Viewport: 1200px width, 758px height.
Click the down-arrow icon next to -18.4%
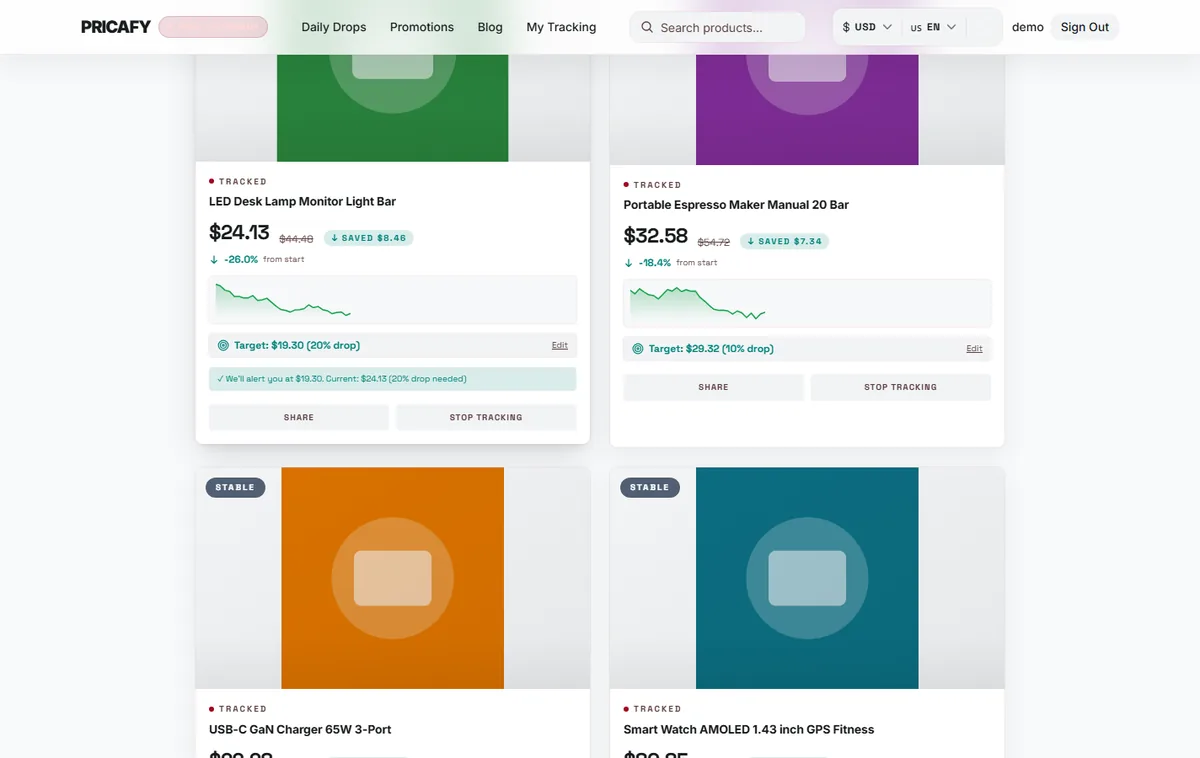[x=628, y=263]
